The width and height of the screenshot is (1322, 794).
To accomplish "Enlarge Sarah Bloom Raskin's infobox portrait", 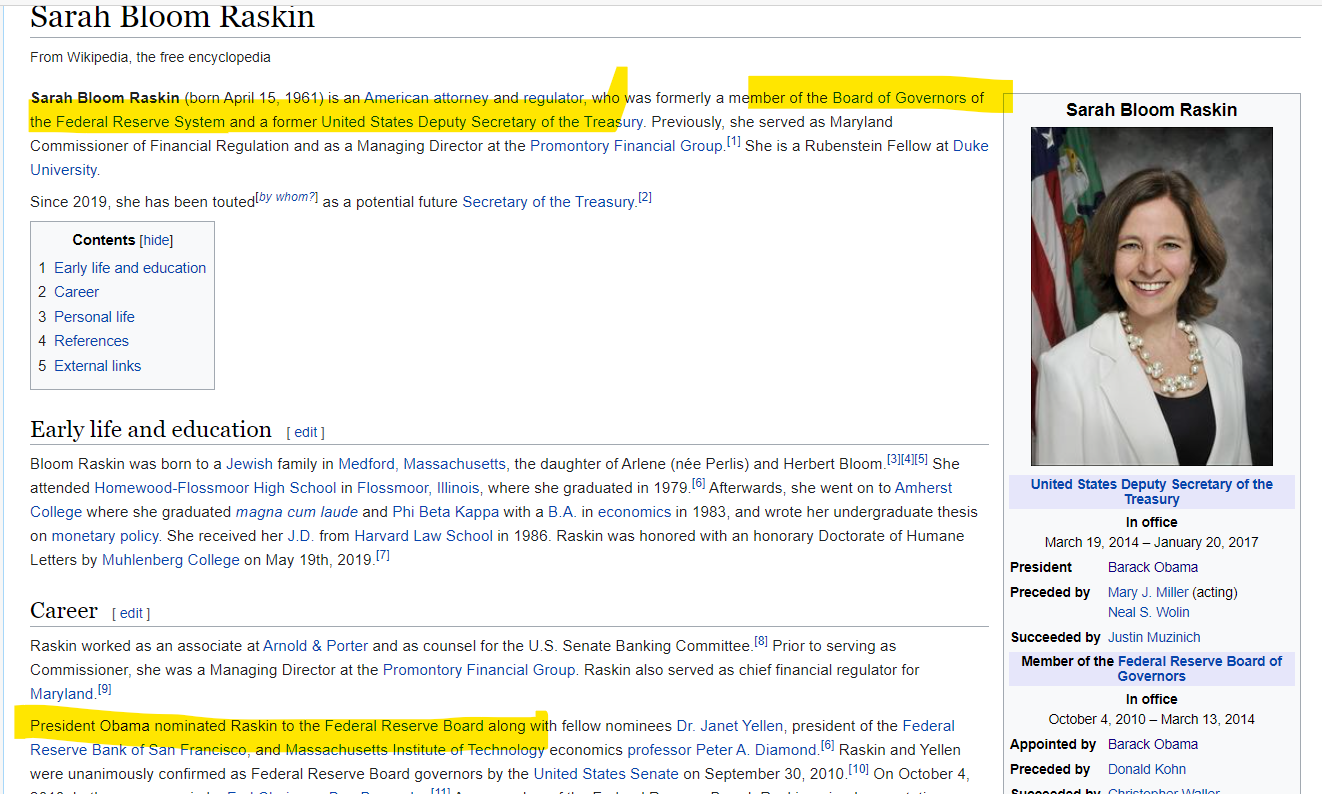I will [1152, 296].
